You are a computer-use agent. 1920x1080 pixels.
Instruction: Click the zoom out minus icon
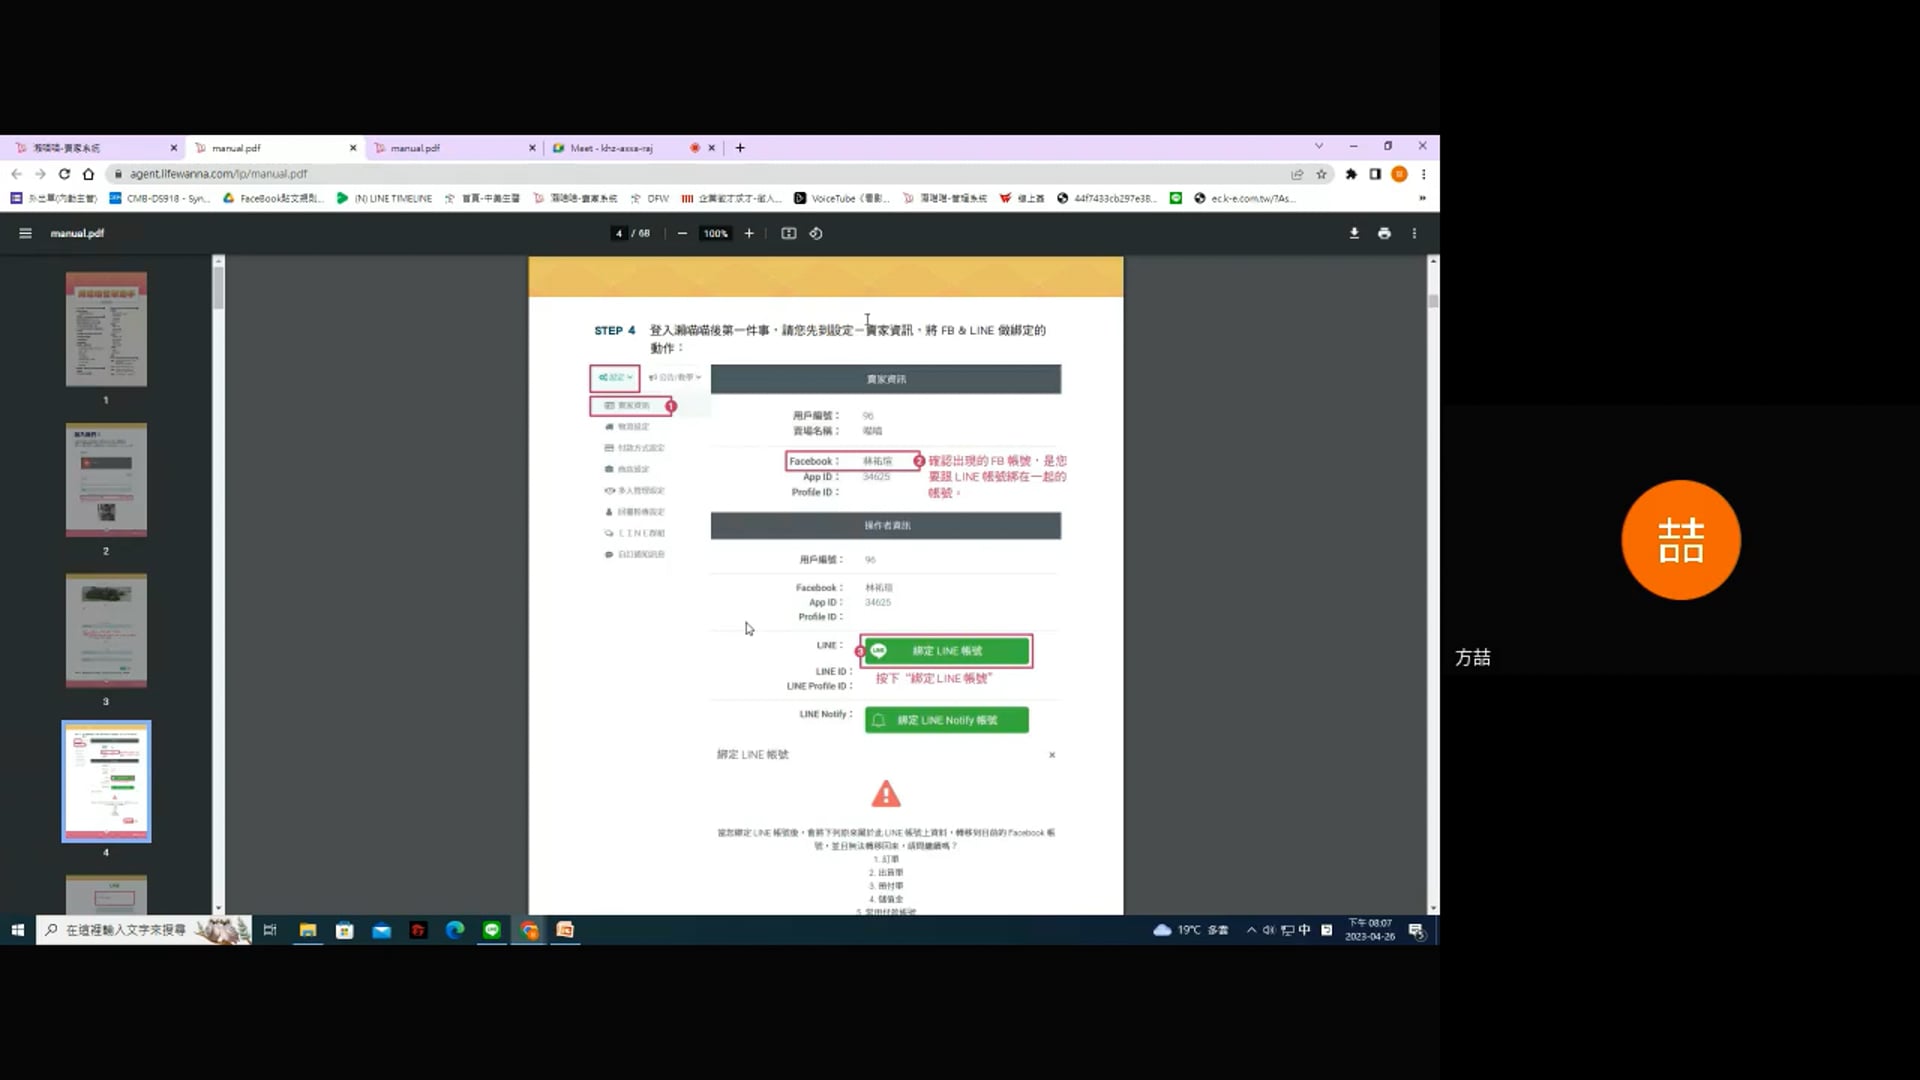(682, 233)
